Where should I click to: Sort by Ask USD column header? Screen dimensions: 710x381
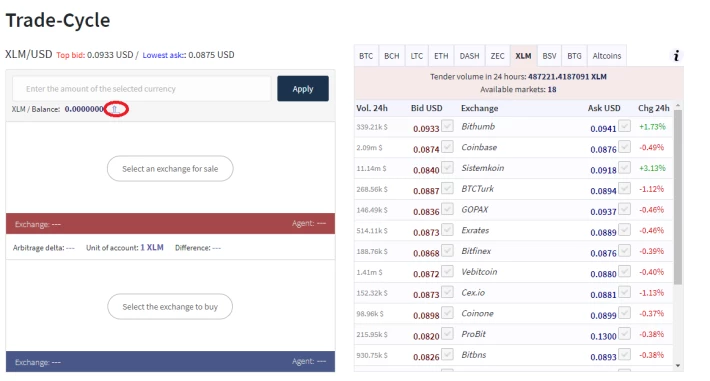[x=604, y=108]
